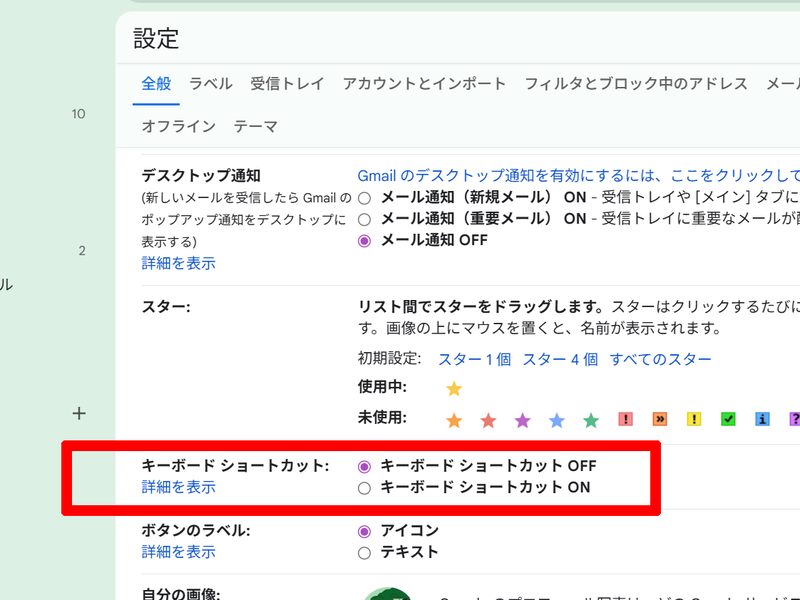Expand 詳細を表示 under button labels

pos(178,551)
